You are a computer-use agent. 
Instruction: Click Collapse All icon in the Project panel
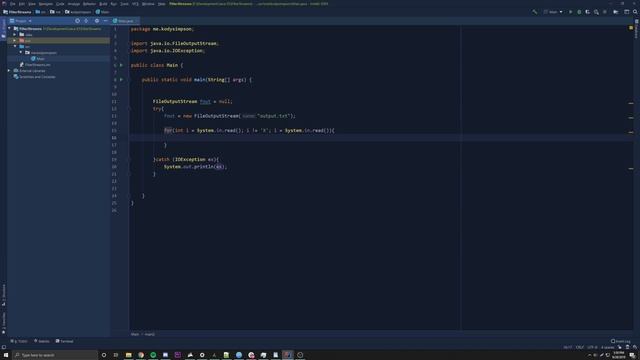click(86, 21)
